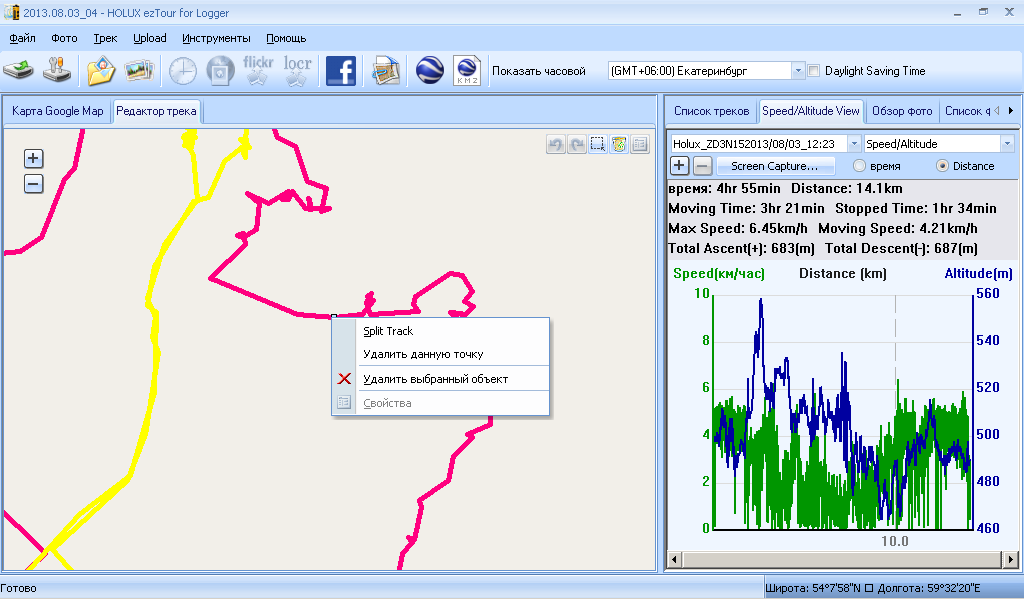Select the время radio button

click(859, 166)
